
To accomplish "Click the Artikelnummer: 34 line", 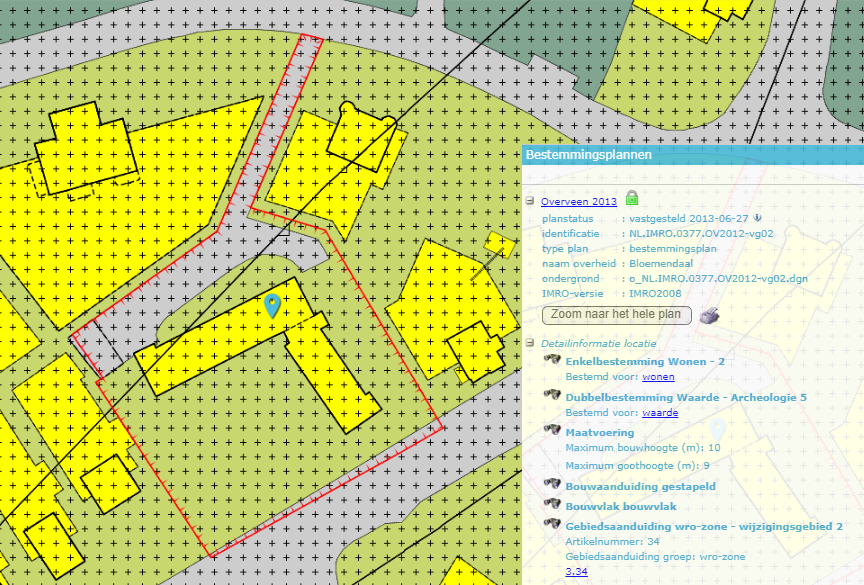I will 612,541.
